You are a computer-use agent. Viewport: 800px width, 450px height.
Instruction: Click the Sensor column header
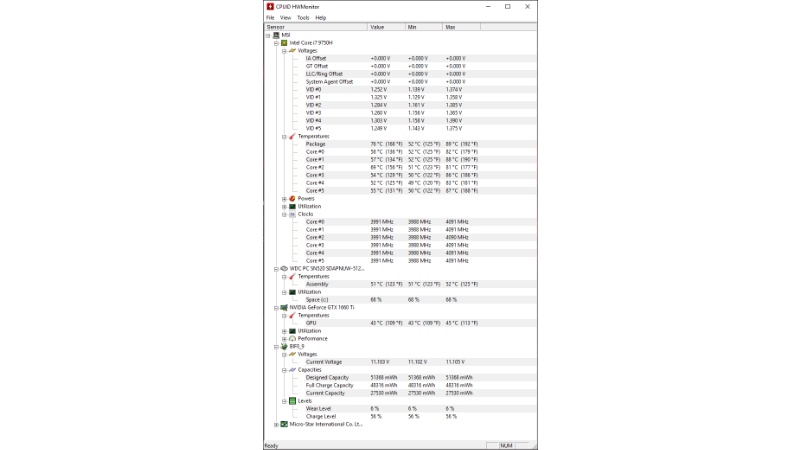316,27
